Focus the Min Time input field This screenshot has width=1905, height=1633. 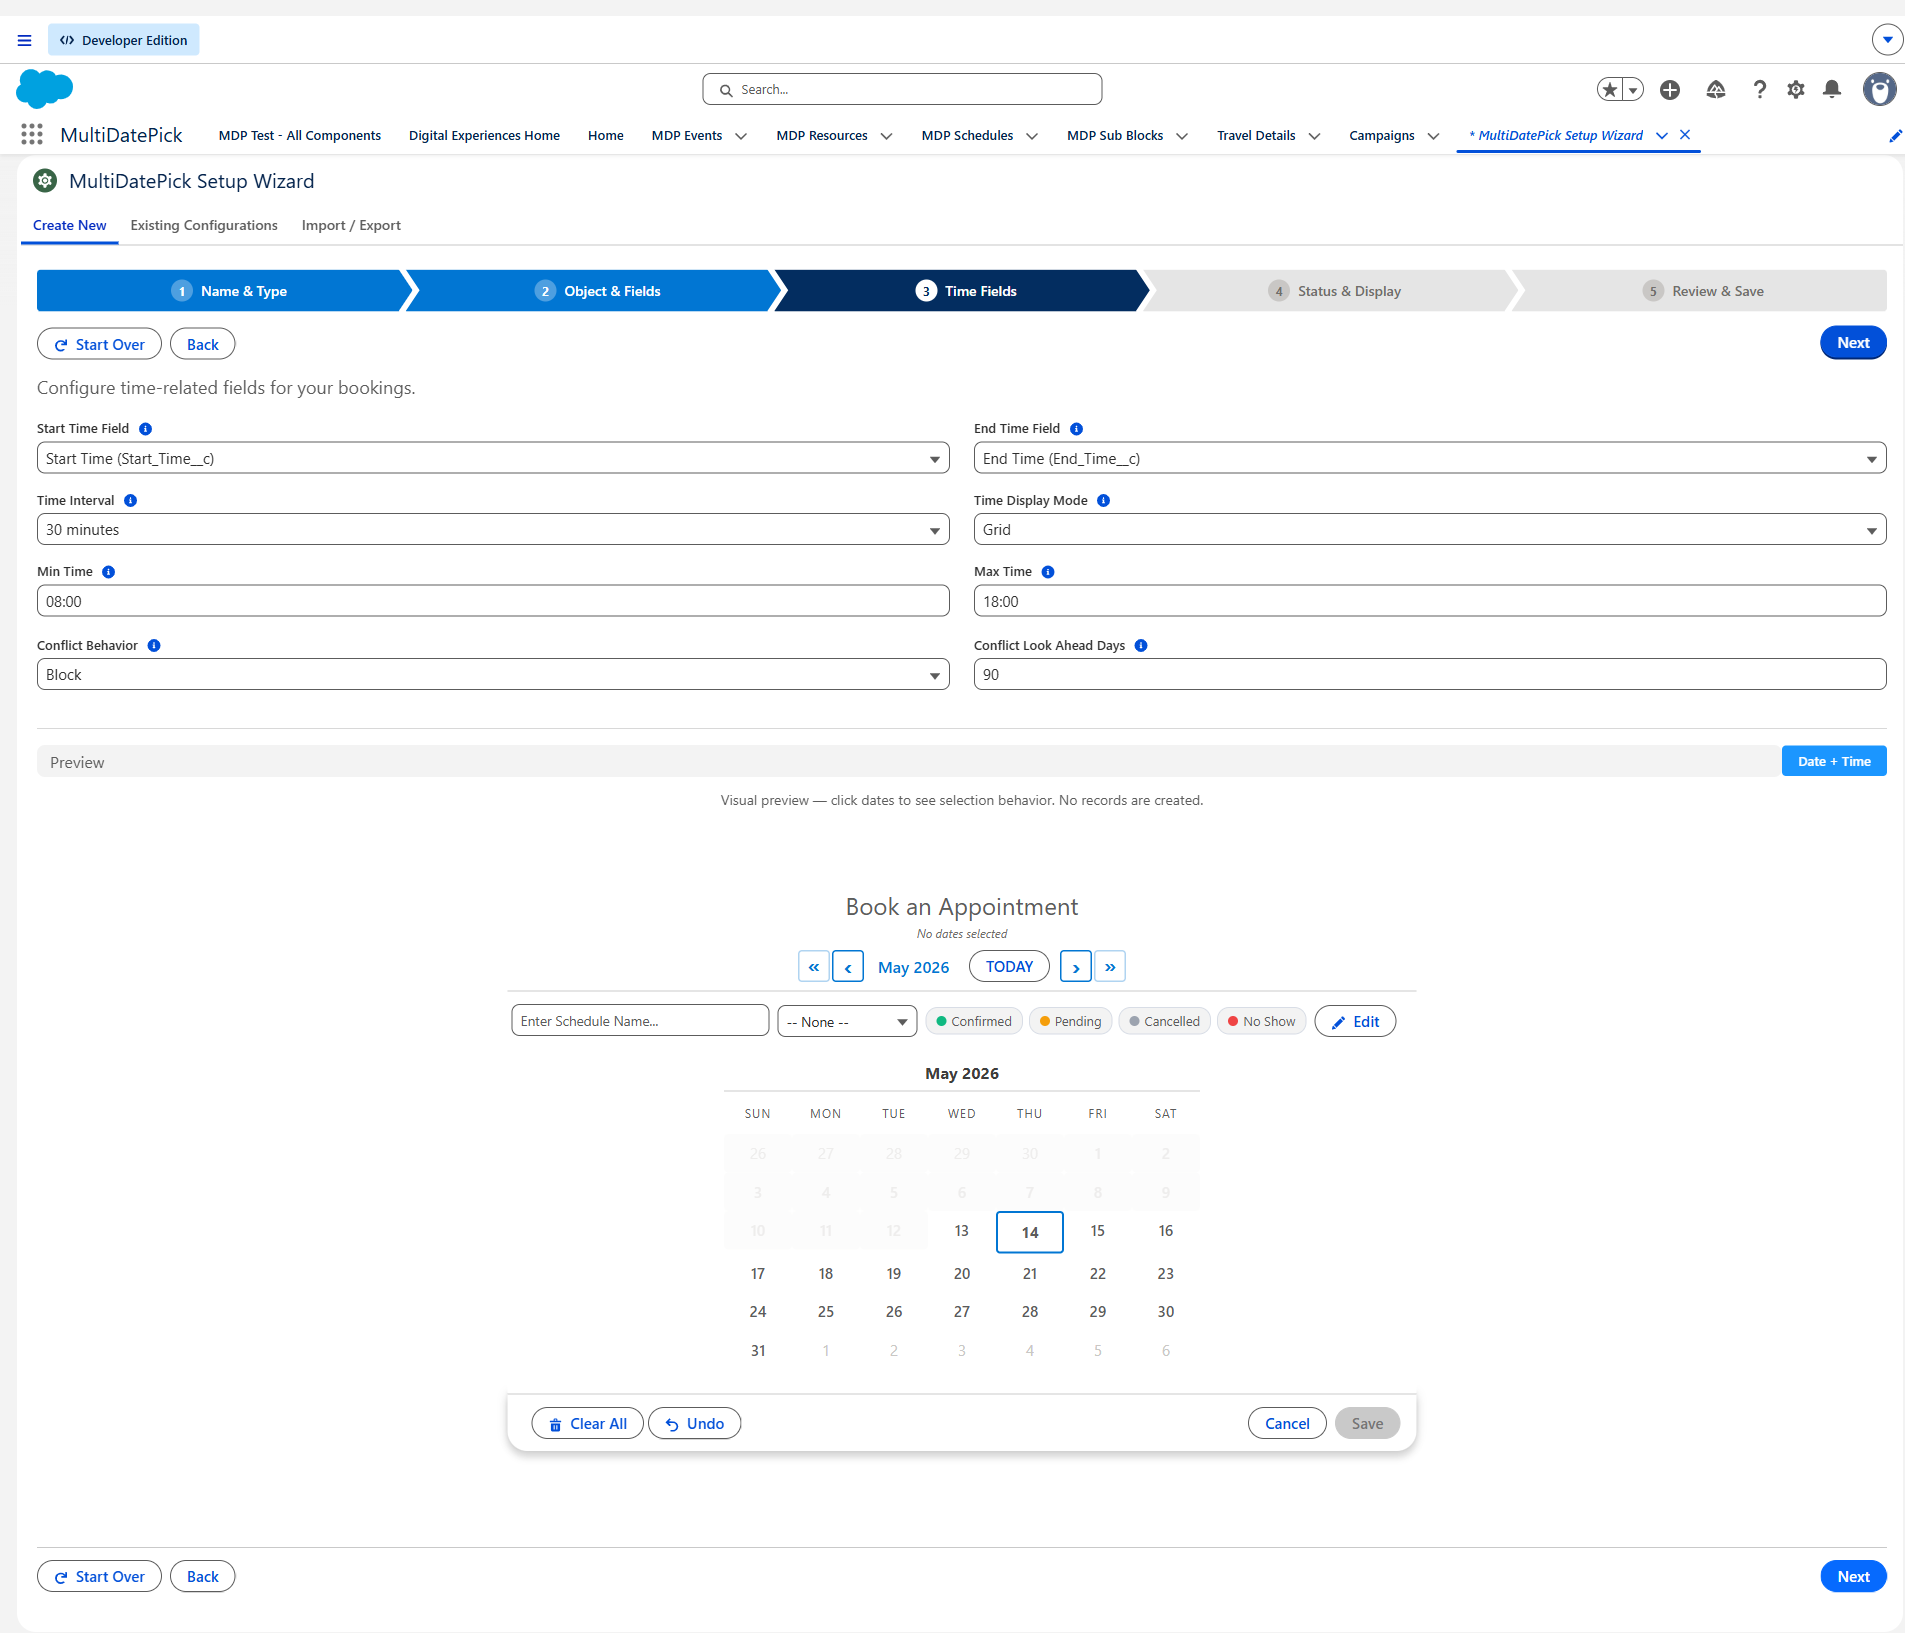[493, 601]
